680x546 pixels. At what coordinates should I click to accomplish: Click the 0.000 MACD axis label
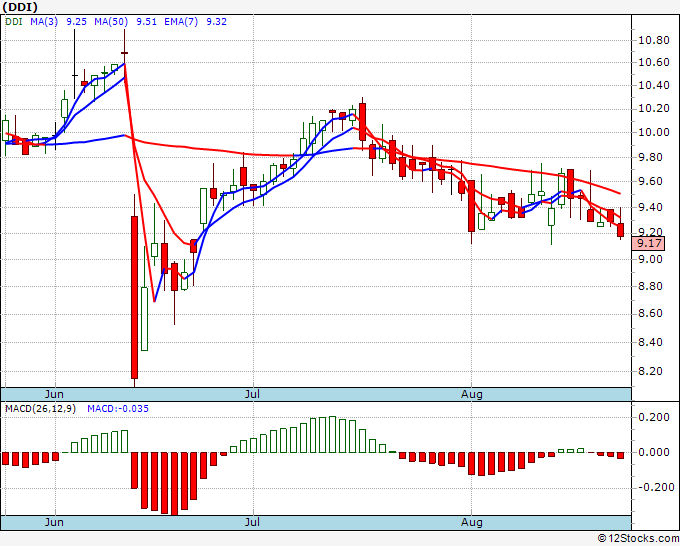click(654, 452)
